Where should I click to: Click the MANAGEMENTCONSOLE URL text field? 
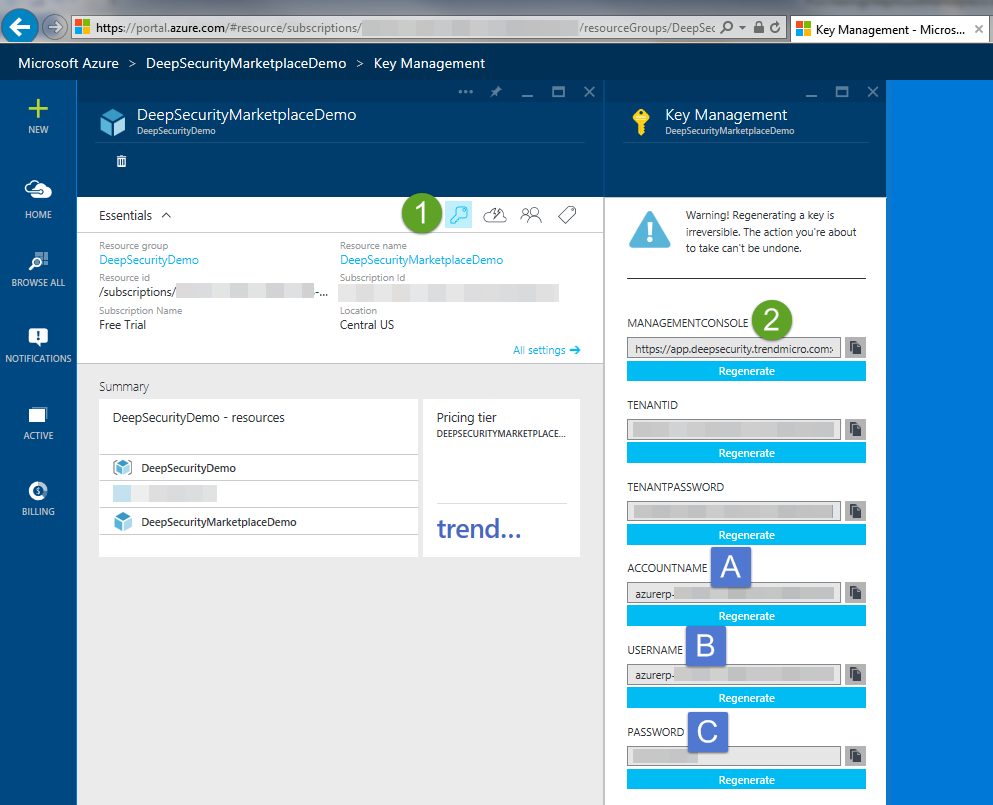tap(734, 348)
